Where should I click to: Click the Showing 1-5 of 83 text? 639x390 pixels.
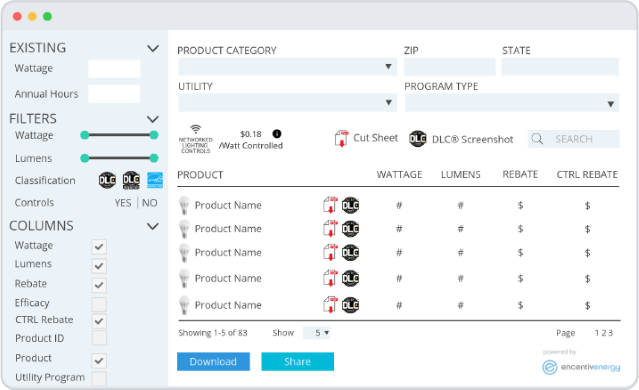(213, 333)
